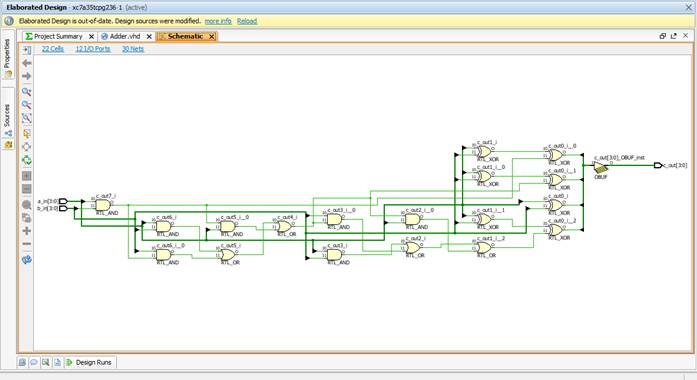Click the Previous (back arrow) schematic icon
697x380 pixels.
click(x=27, y=63)
